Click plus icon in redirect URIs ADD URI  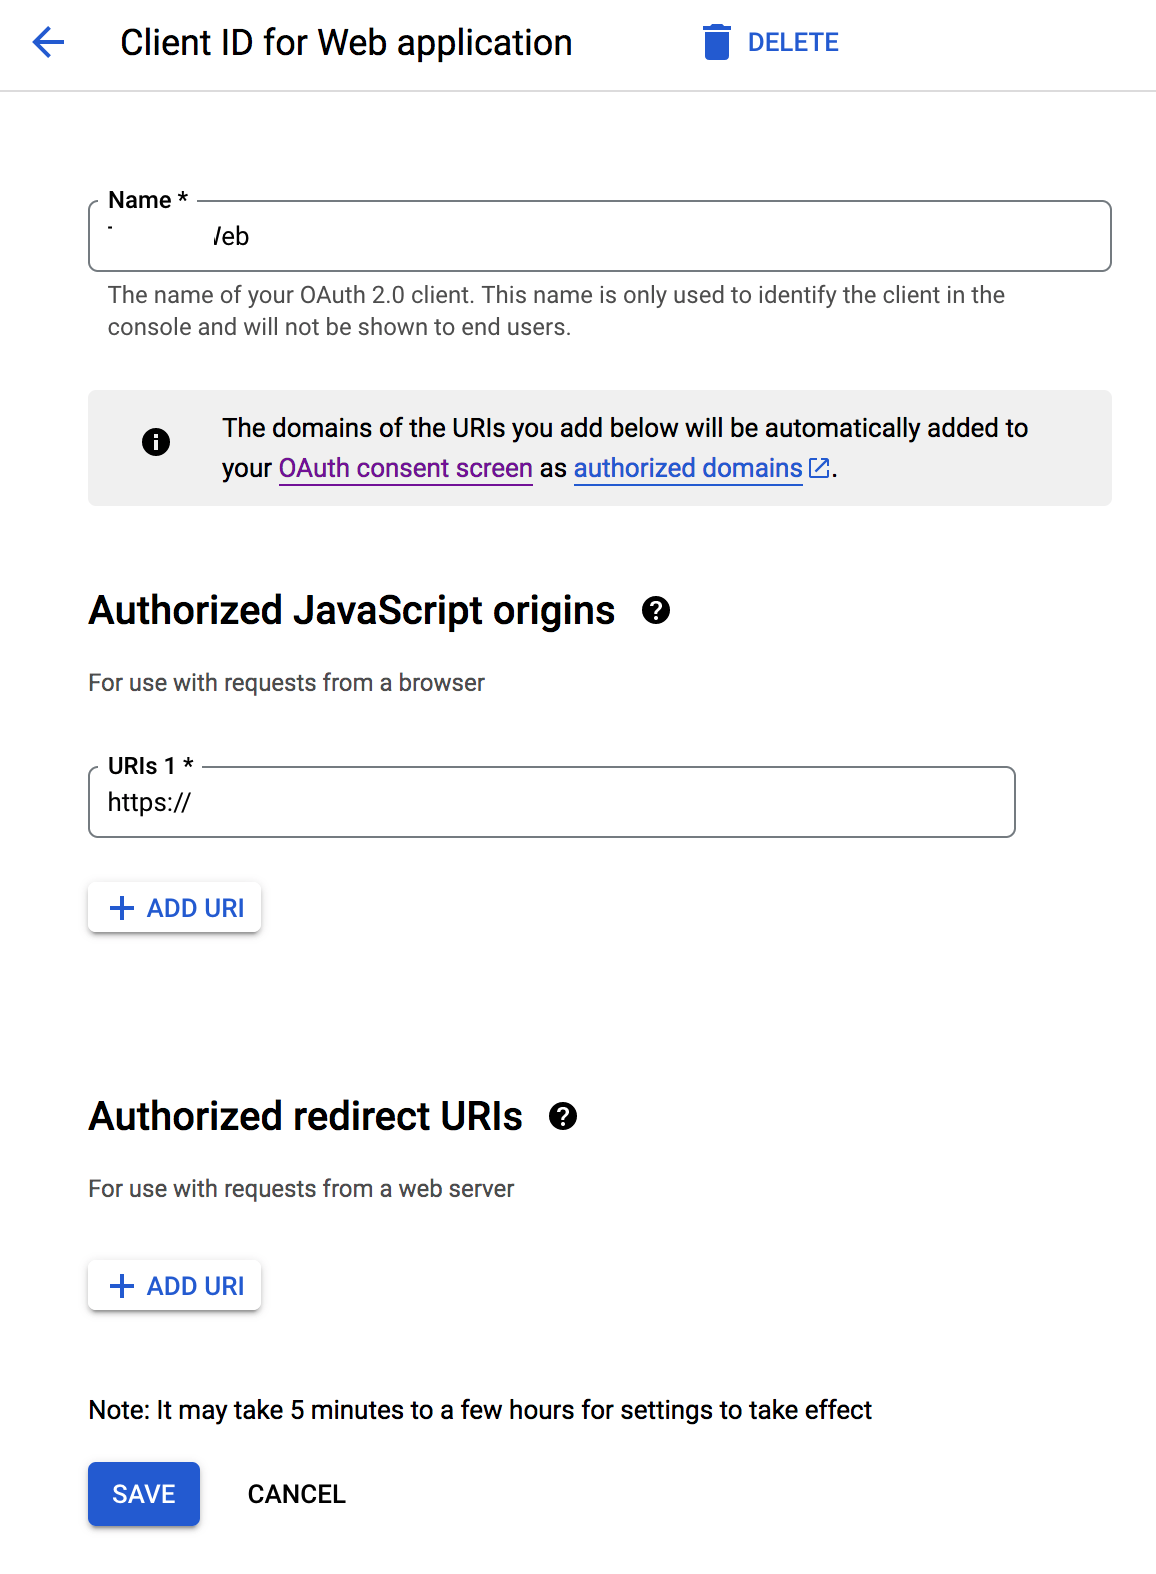[122, 1286]
